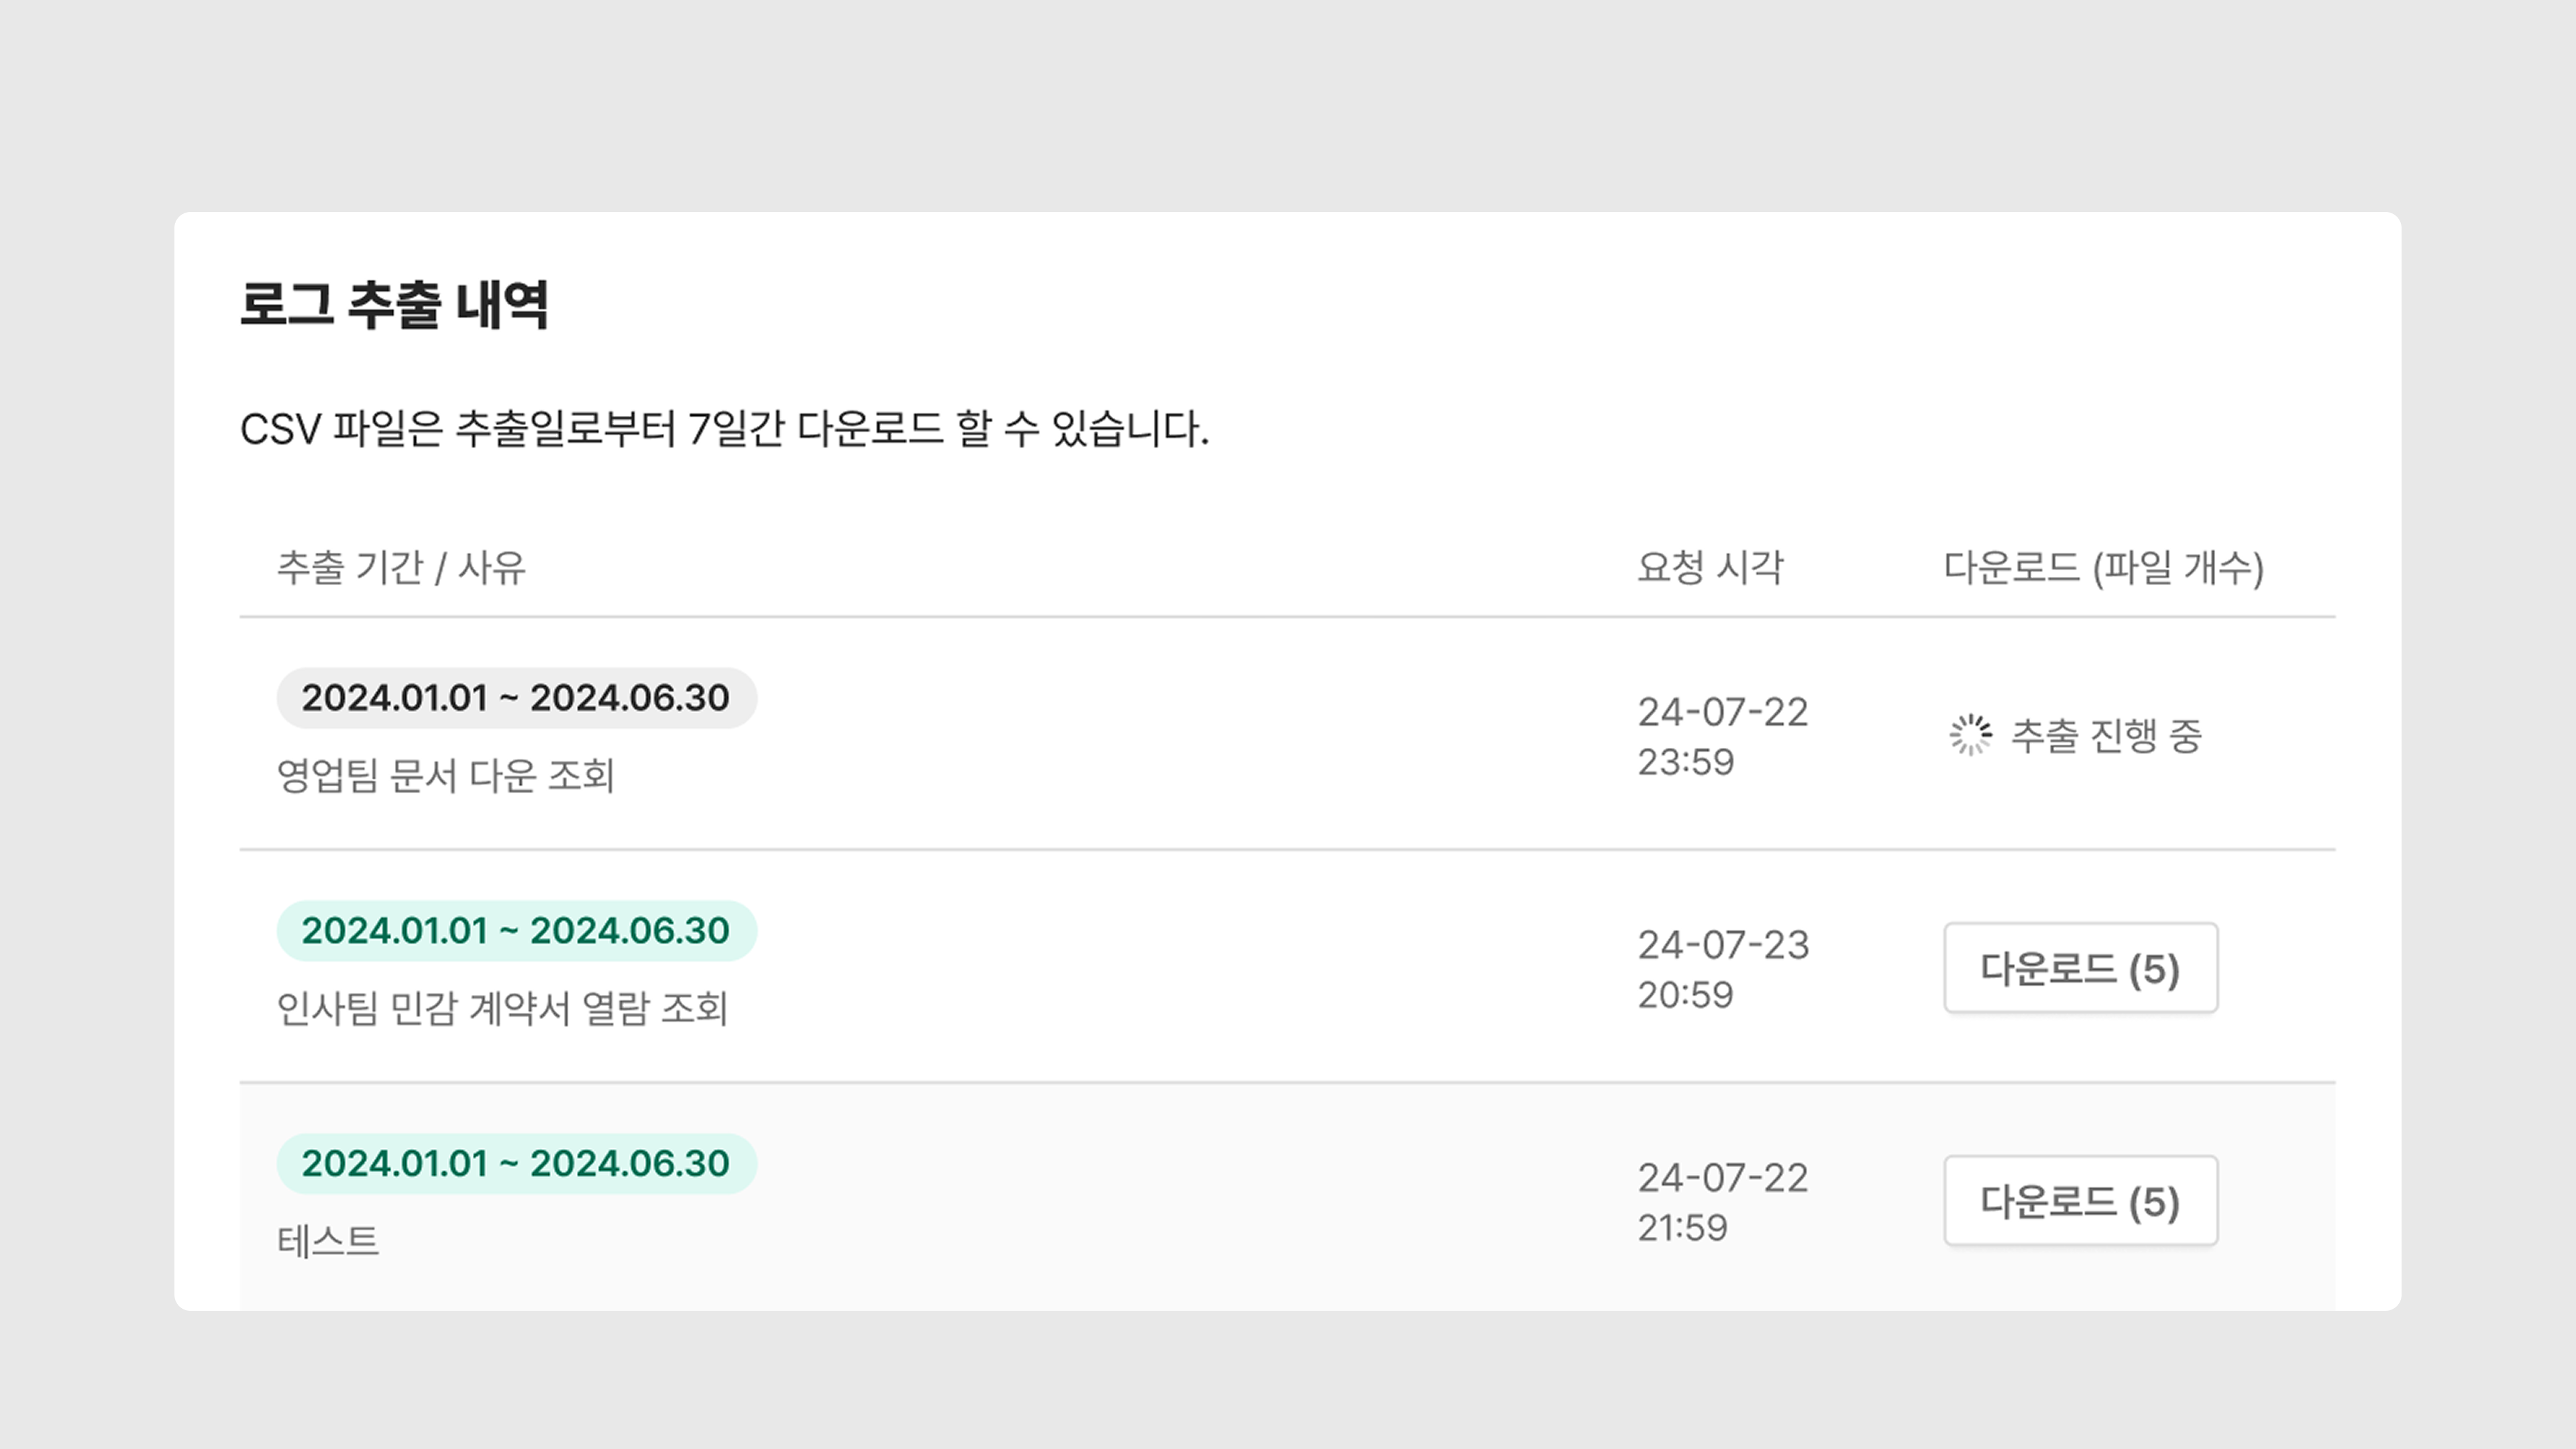Select the 영업팀 문서 다운 조회 reason text
Screen dimensions: 2576x1449
point(445,776)
